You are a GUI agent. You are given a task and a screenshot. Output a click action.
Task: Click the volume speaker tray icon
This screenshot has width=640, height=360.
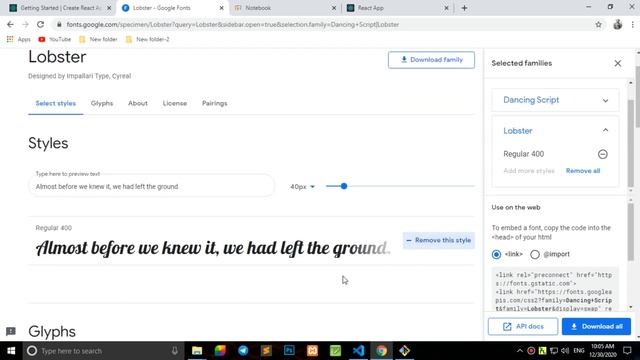(x=565, y=351)
